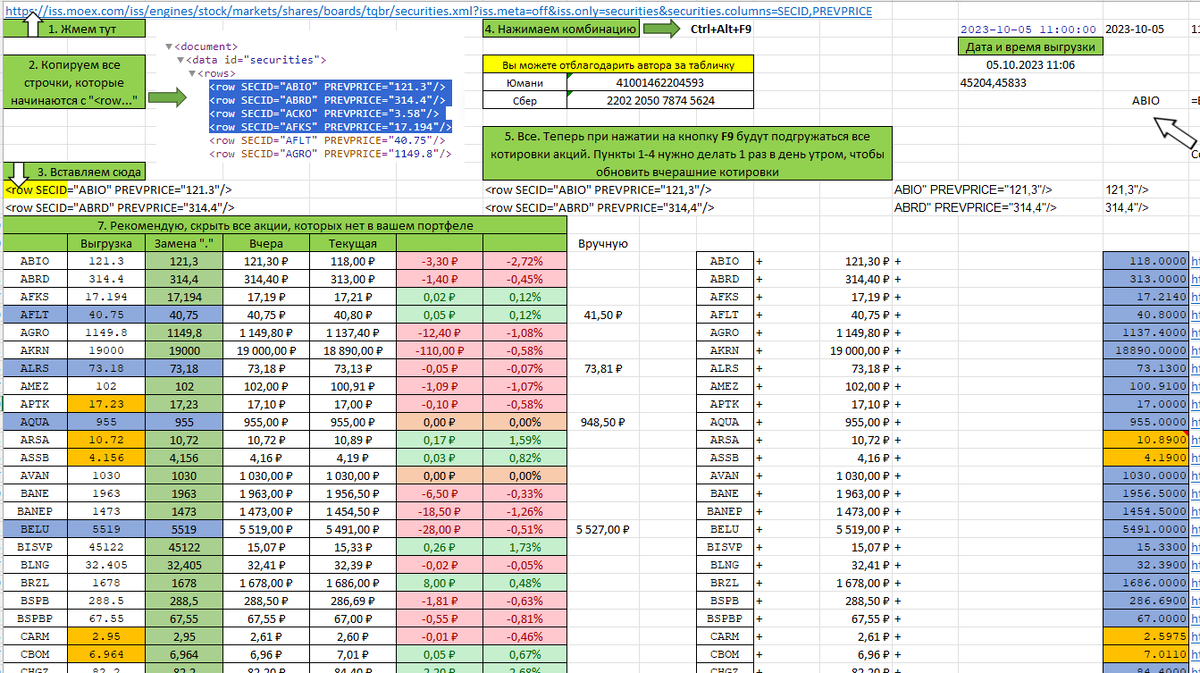Select the "3. Вставляем сюда" cell
This screenshot has height=673, width=1200.
(x=75, y=171)
